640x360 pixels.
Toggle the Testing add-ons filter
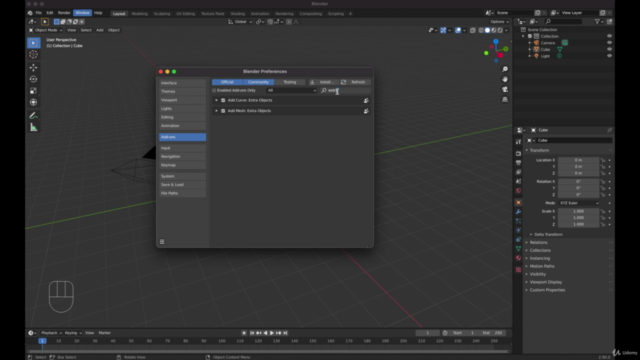click(290, 82)
